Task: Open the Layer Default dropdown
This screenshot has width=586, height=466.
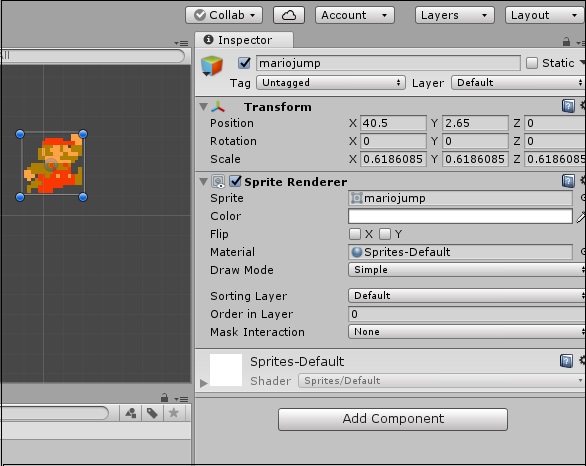Action: point(518,83)
